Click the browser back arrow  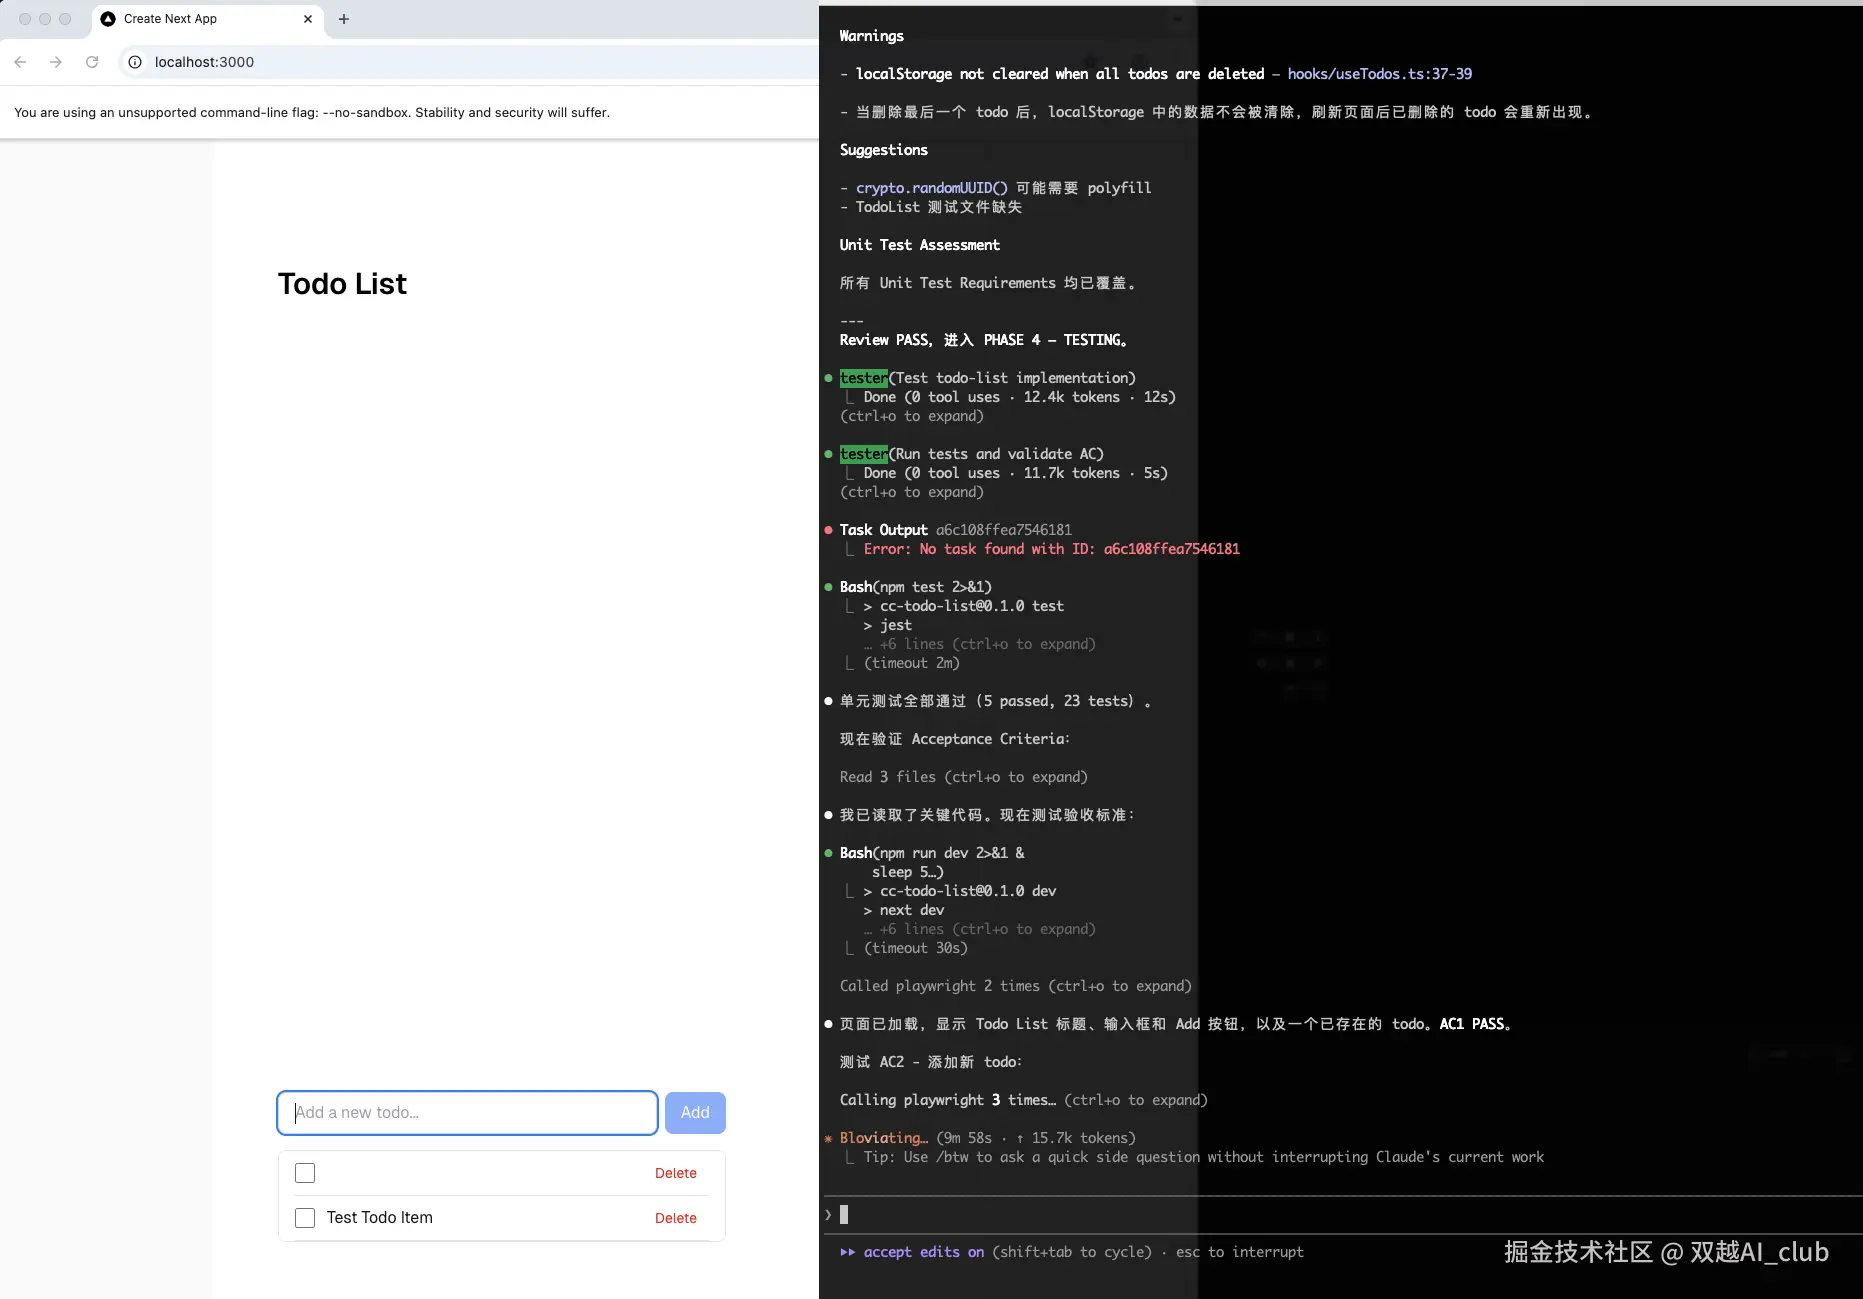[20, 62]
